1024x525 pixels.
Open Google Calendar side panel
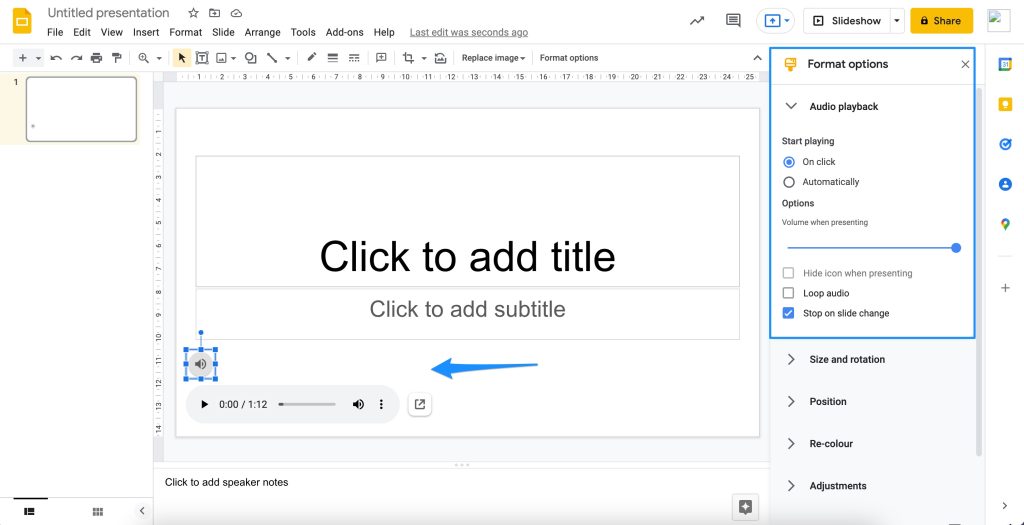pyautogui.click(x=1005, y=65)
